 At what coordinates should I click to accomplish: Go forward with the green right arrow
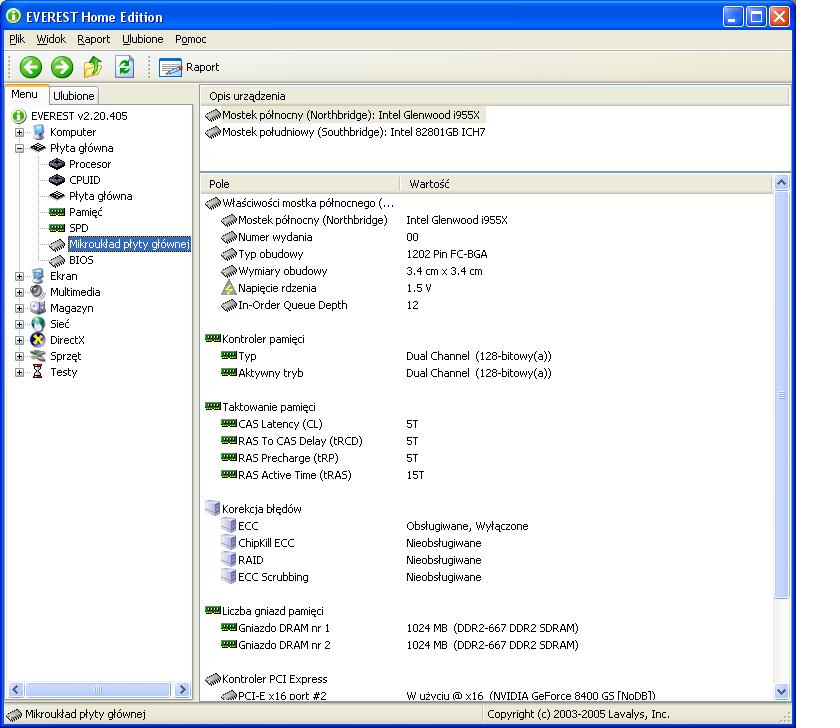(62, 67)
